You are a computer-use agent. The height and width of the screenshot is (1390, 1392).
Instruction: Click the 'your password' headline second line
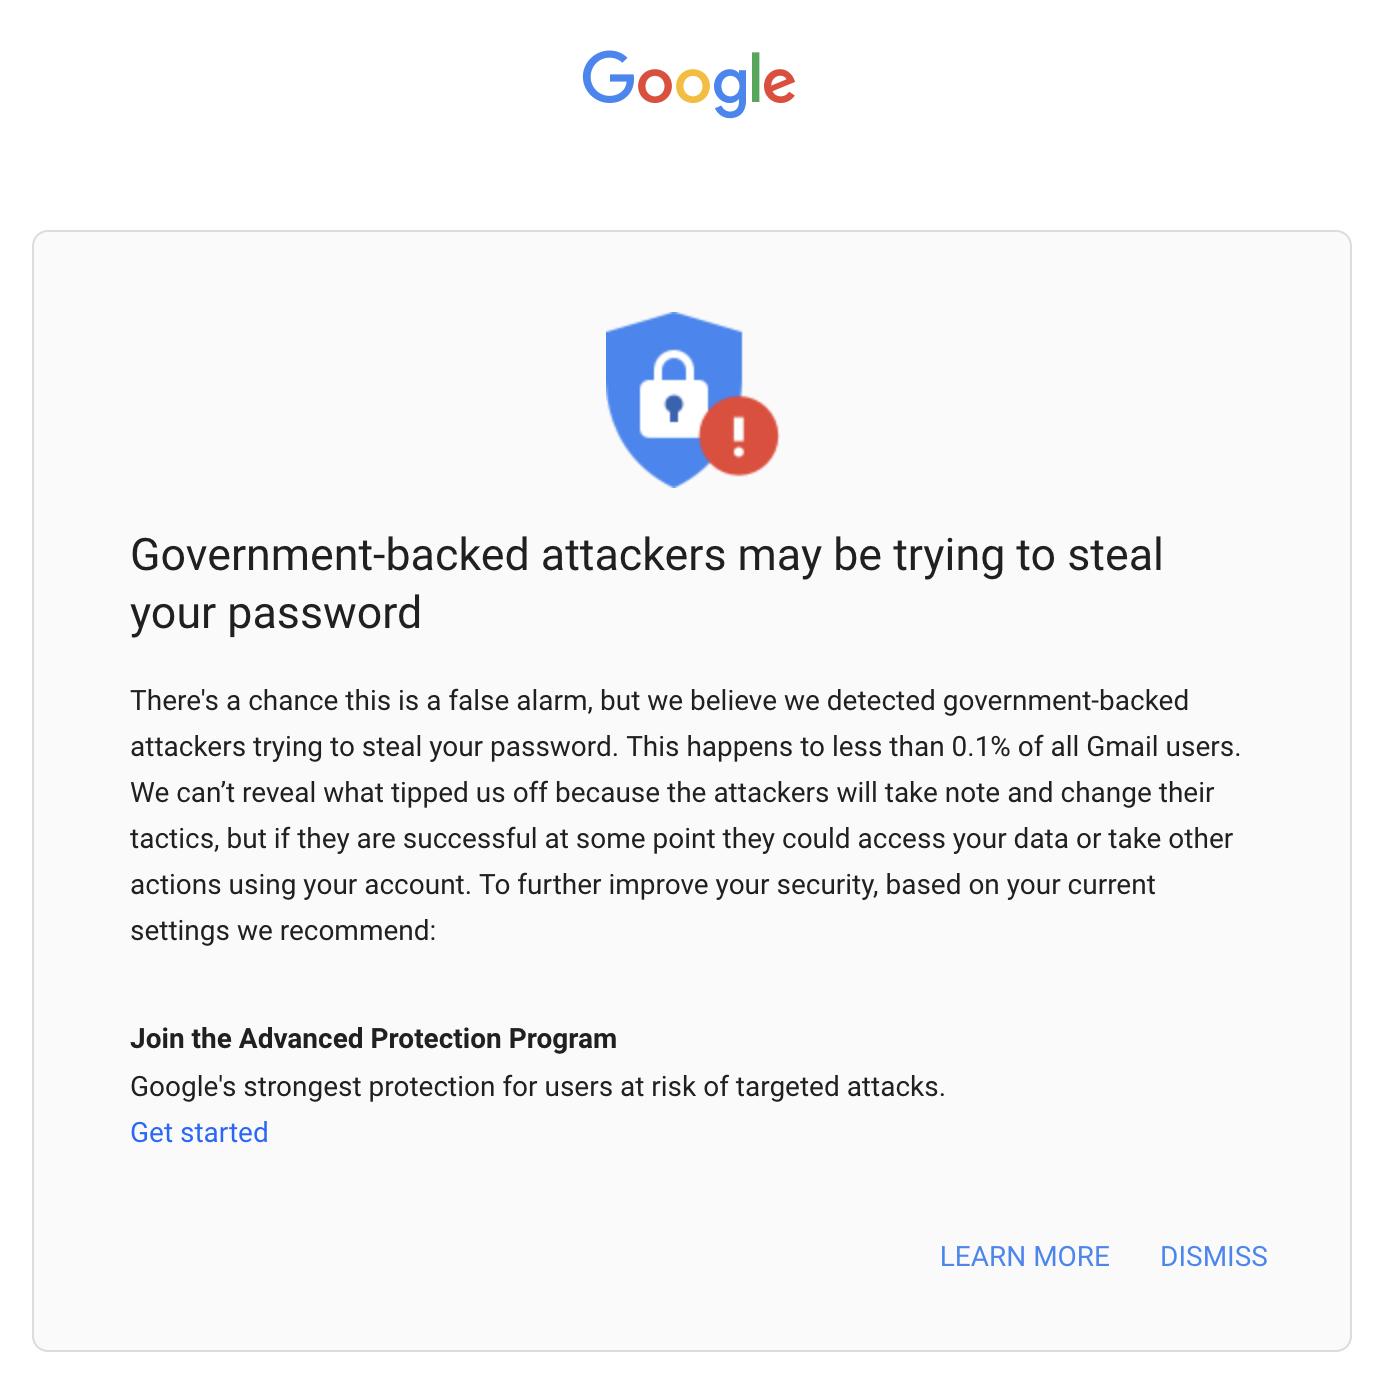(x=276, y=613)
